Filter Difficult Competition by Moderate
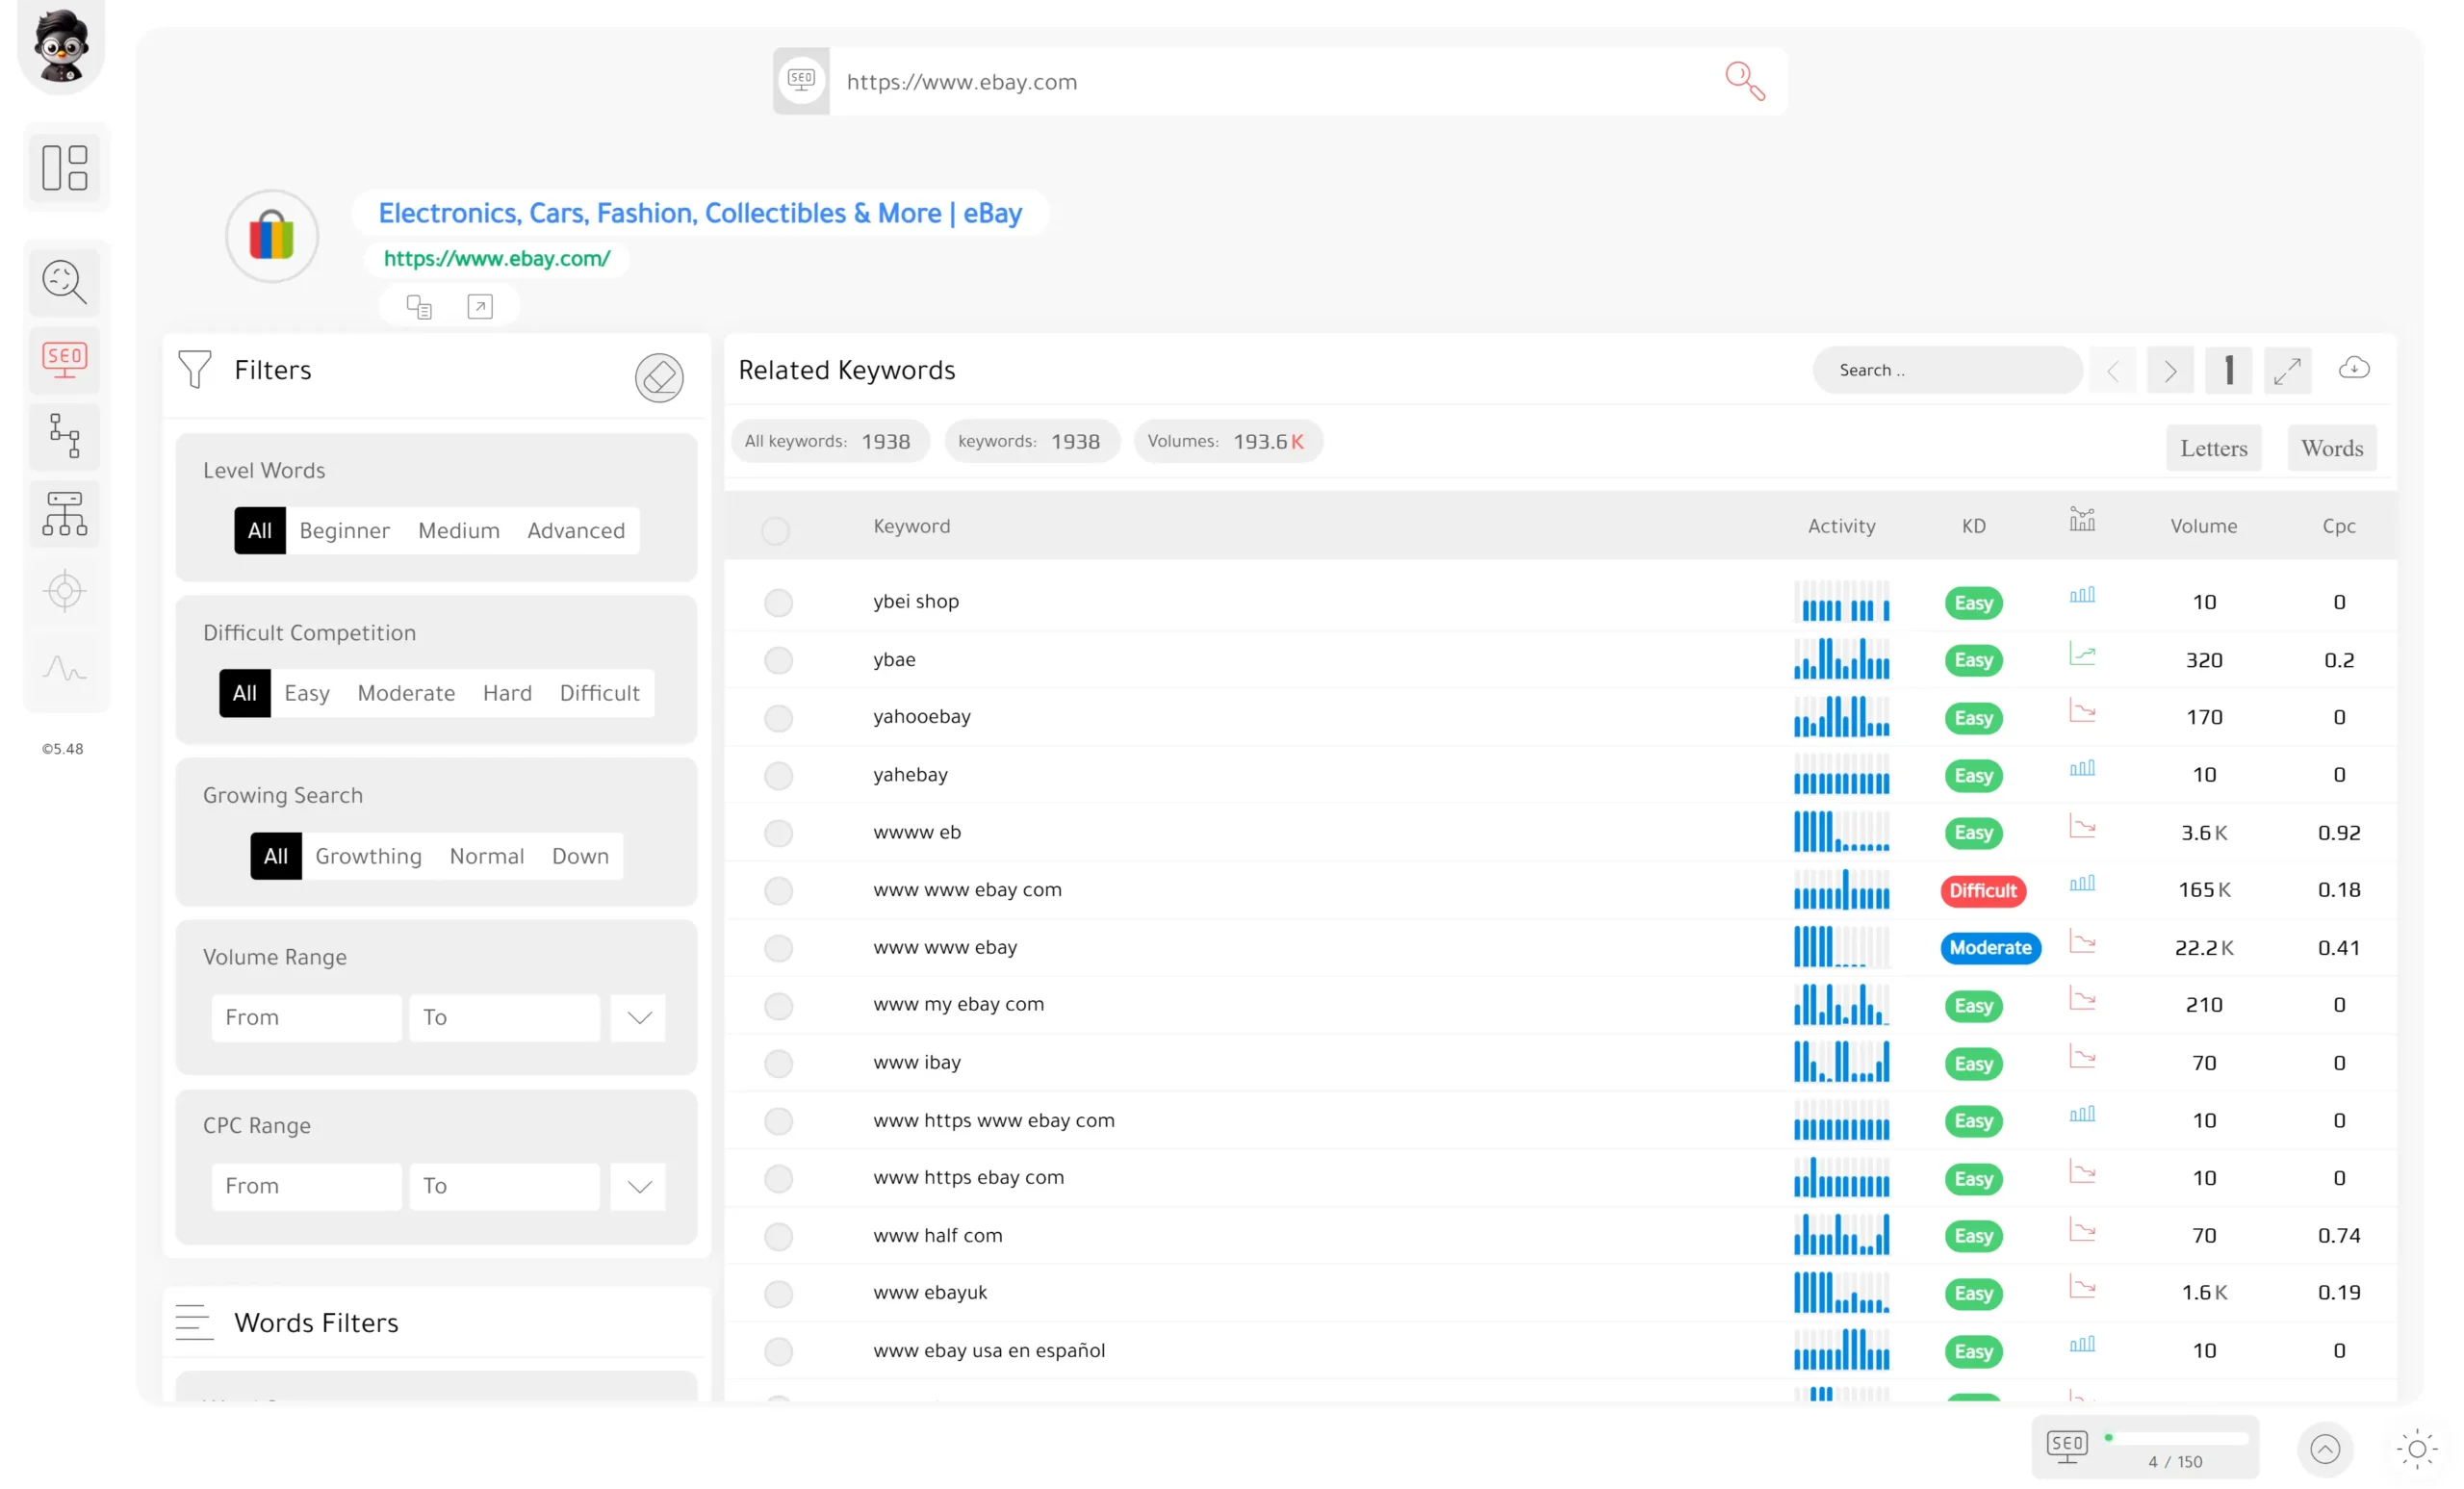This screenshot has width=2464, height=1489. pos(406,693)
